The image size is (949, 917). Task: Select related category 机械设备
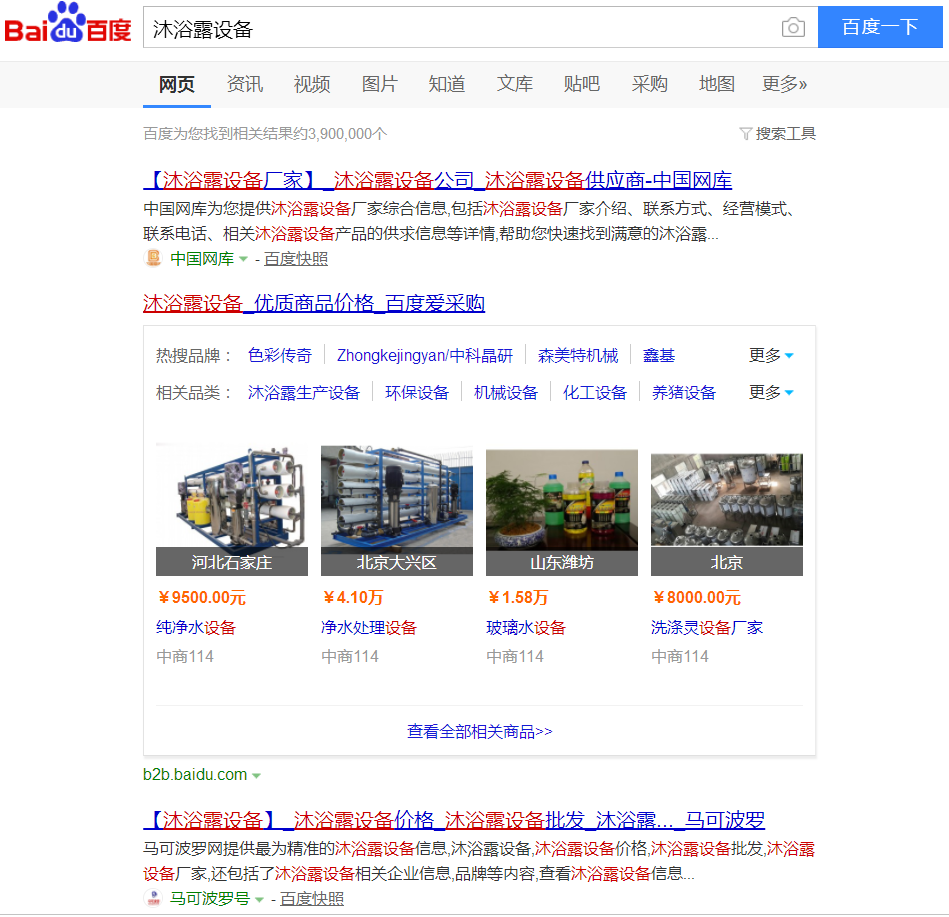pyautogui.click(x=506, y=393)
